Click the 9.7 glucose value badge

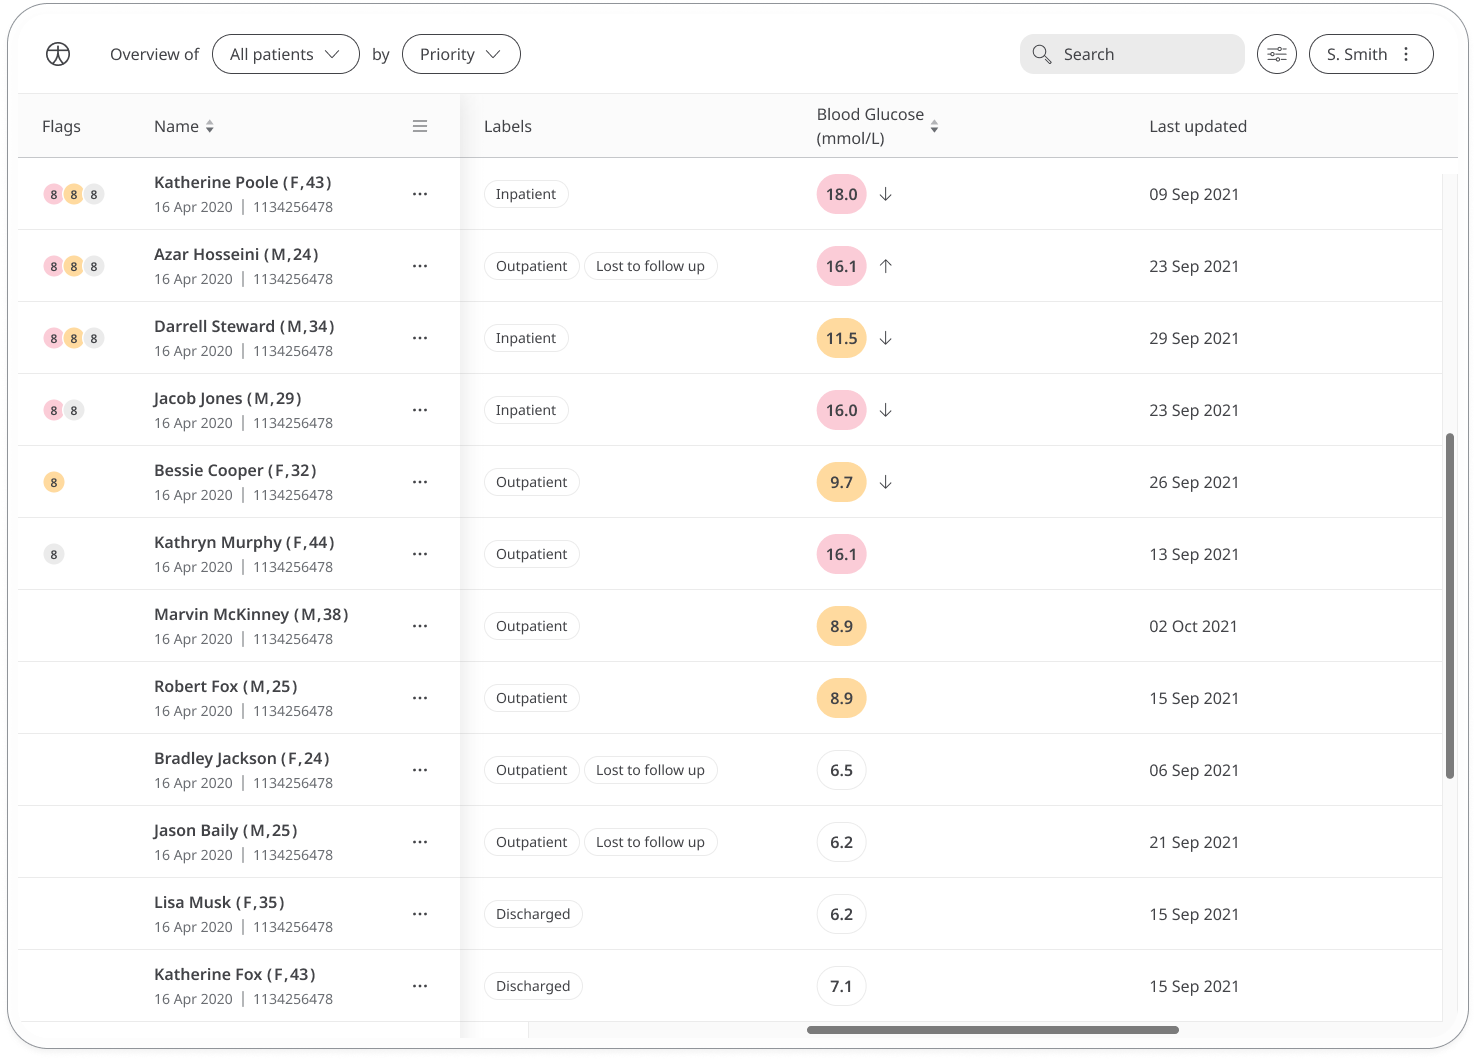(842, 482)
